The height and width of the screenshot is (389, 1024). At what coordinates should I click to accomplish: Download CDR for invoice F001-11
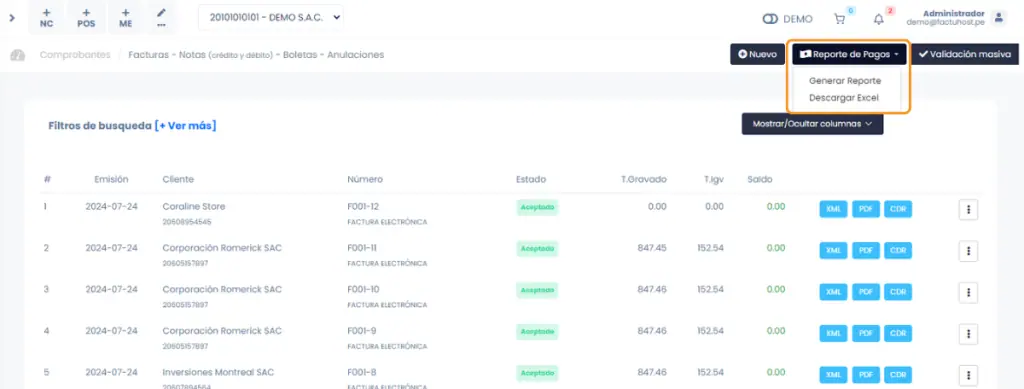(x=898, y=251)
